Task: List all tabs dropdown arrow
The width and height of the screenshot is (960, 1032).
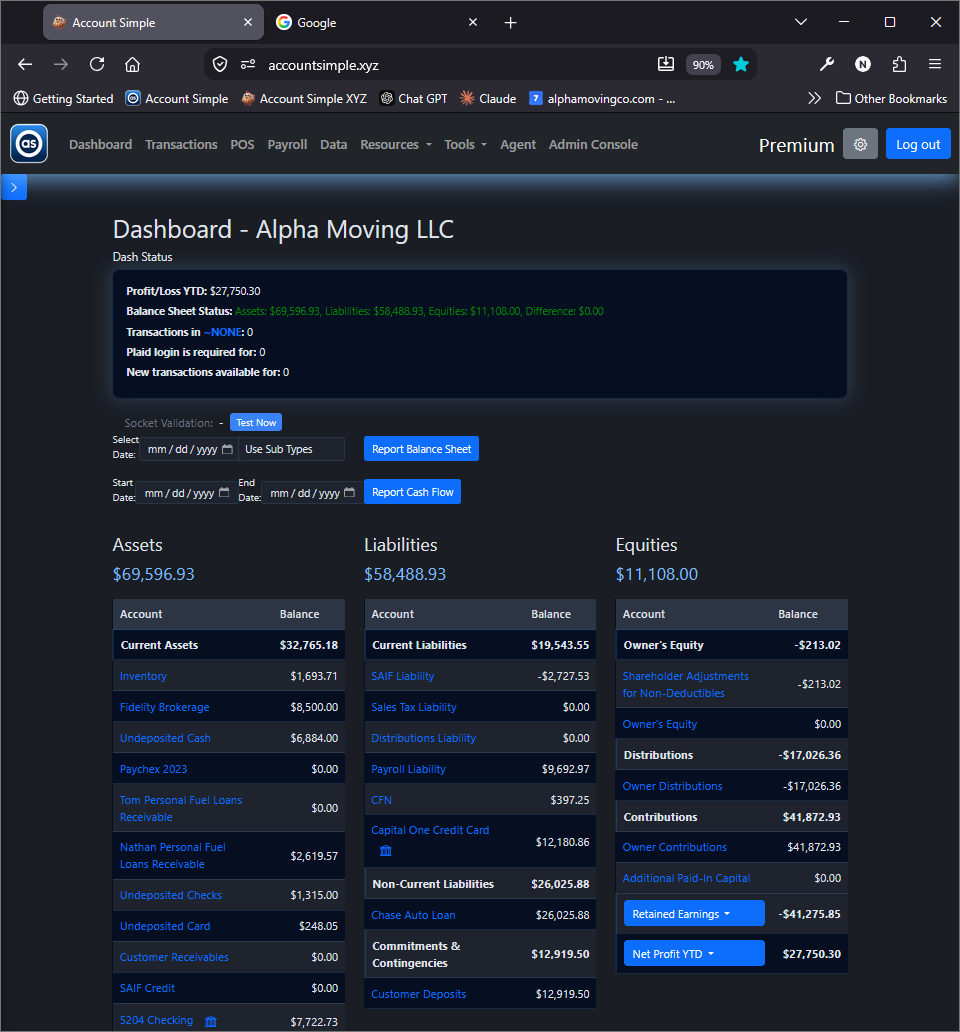Action: 801,22
